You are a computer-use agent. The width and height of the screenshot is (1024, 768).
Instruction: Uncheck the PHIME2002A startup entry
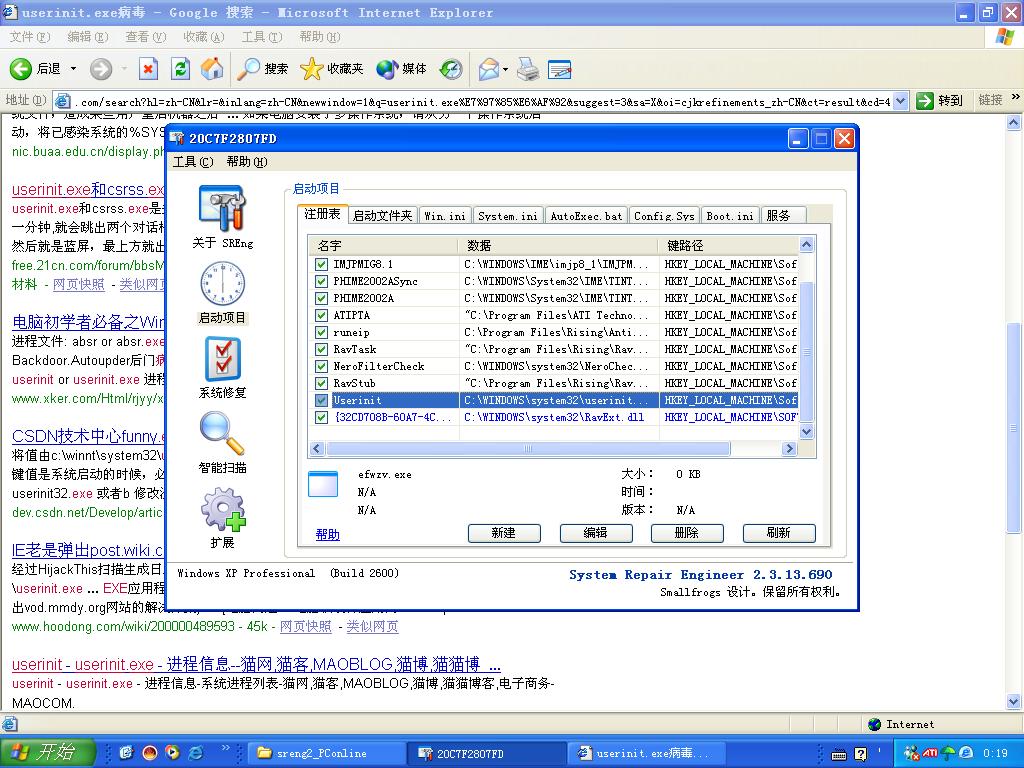point(321,298)
